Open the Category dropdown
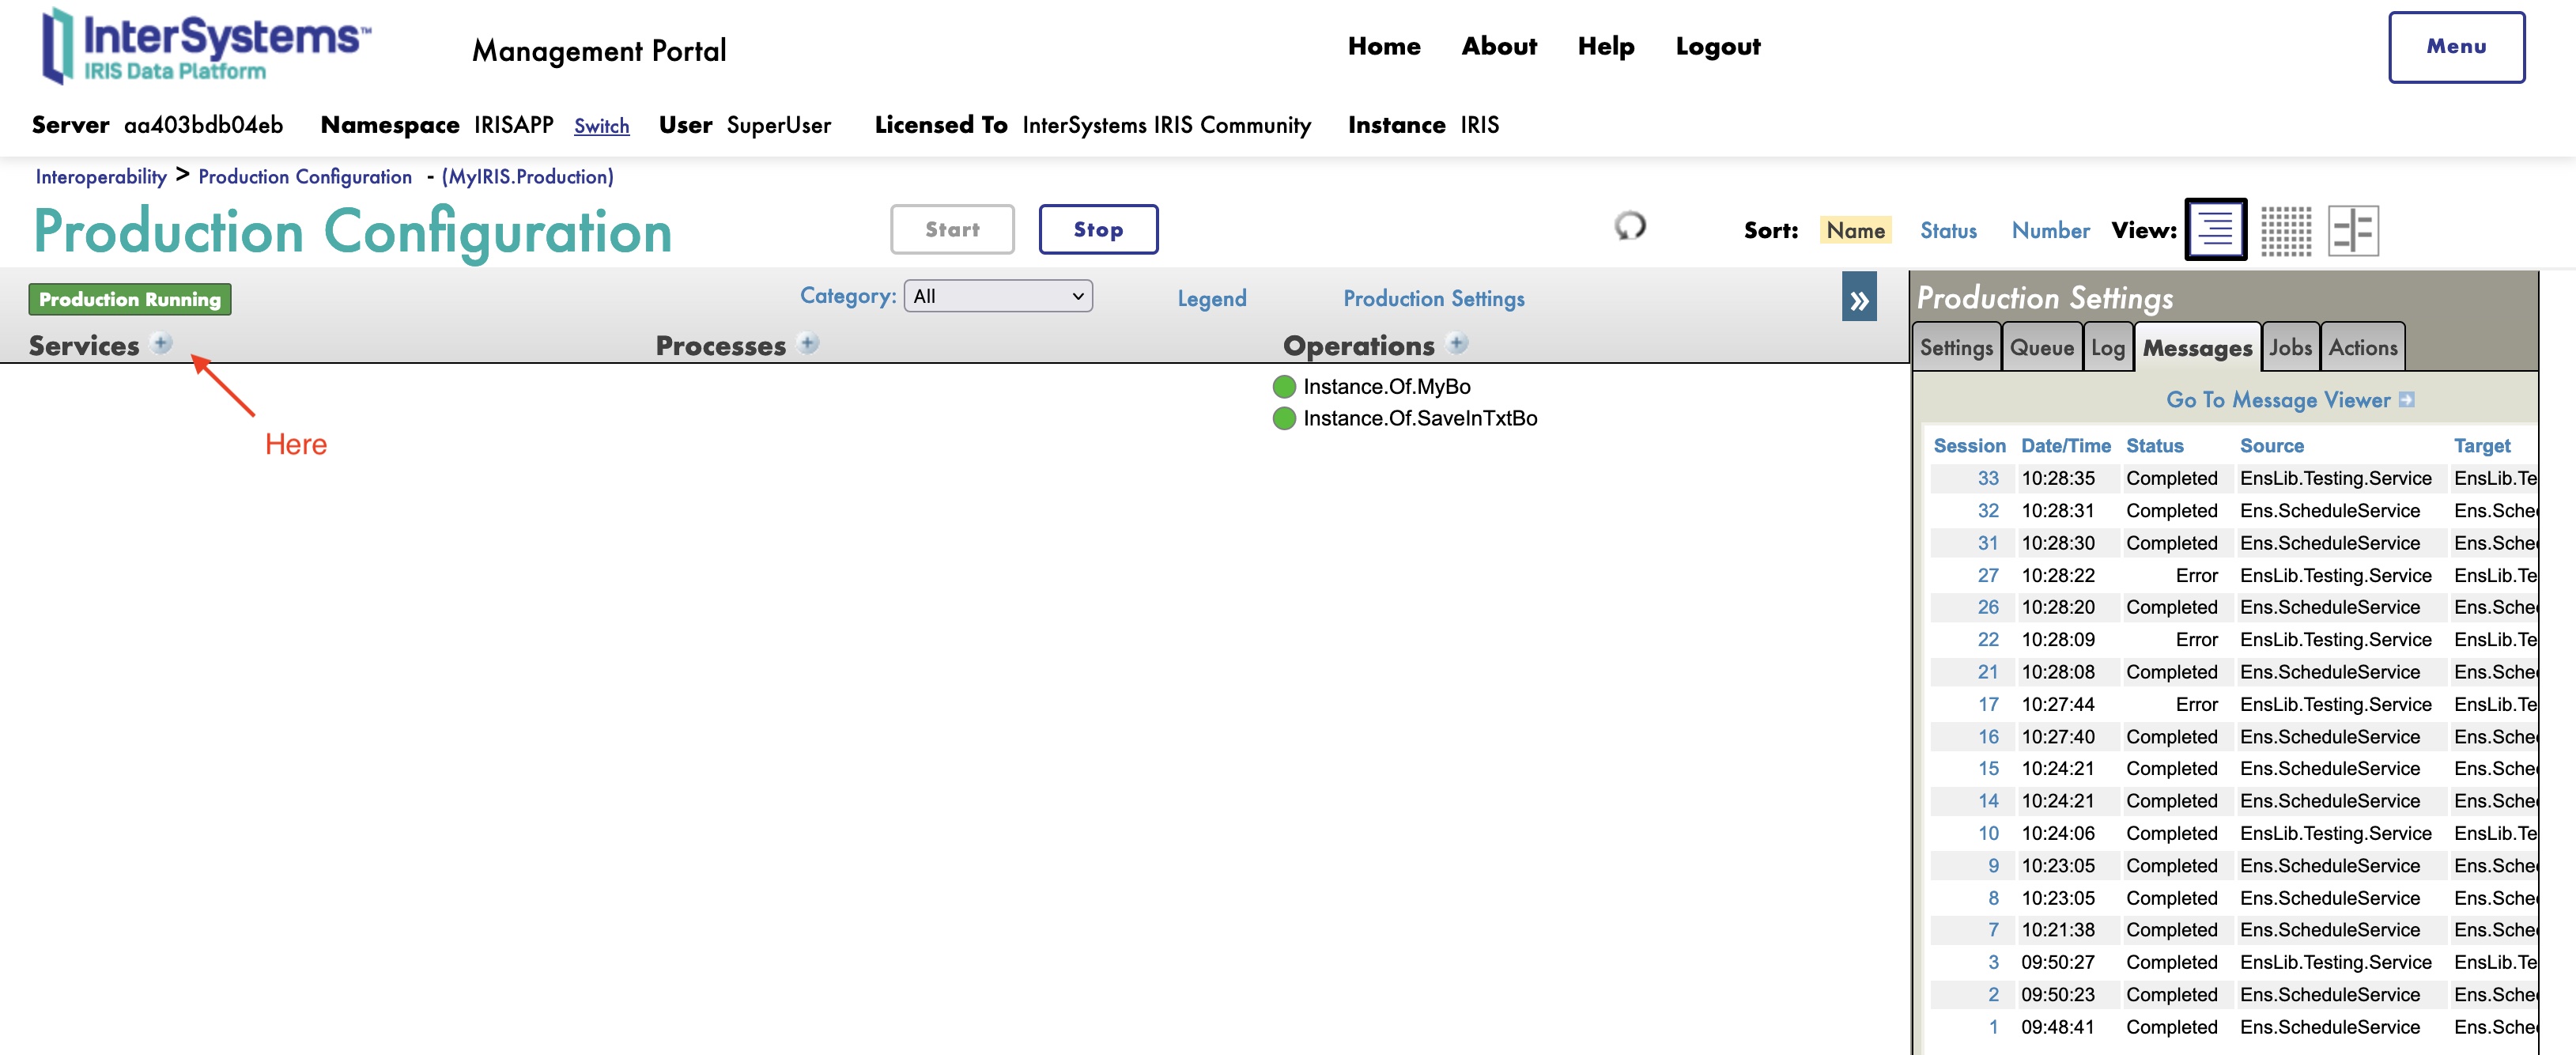This screenshot has height=1055, width=2576. coord(997,296)
